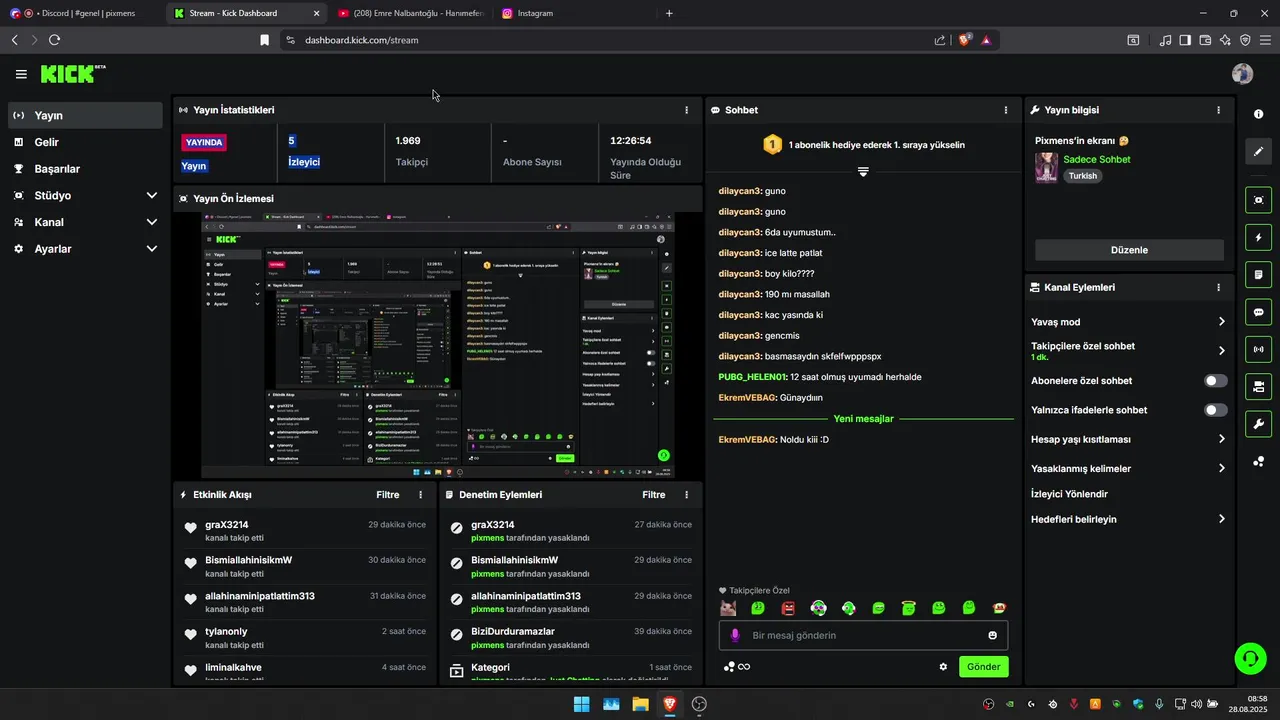Click the green Gönder button

click(x=983, y=667)
